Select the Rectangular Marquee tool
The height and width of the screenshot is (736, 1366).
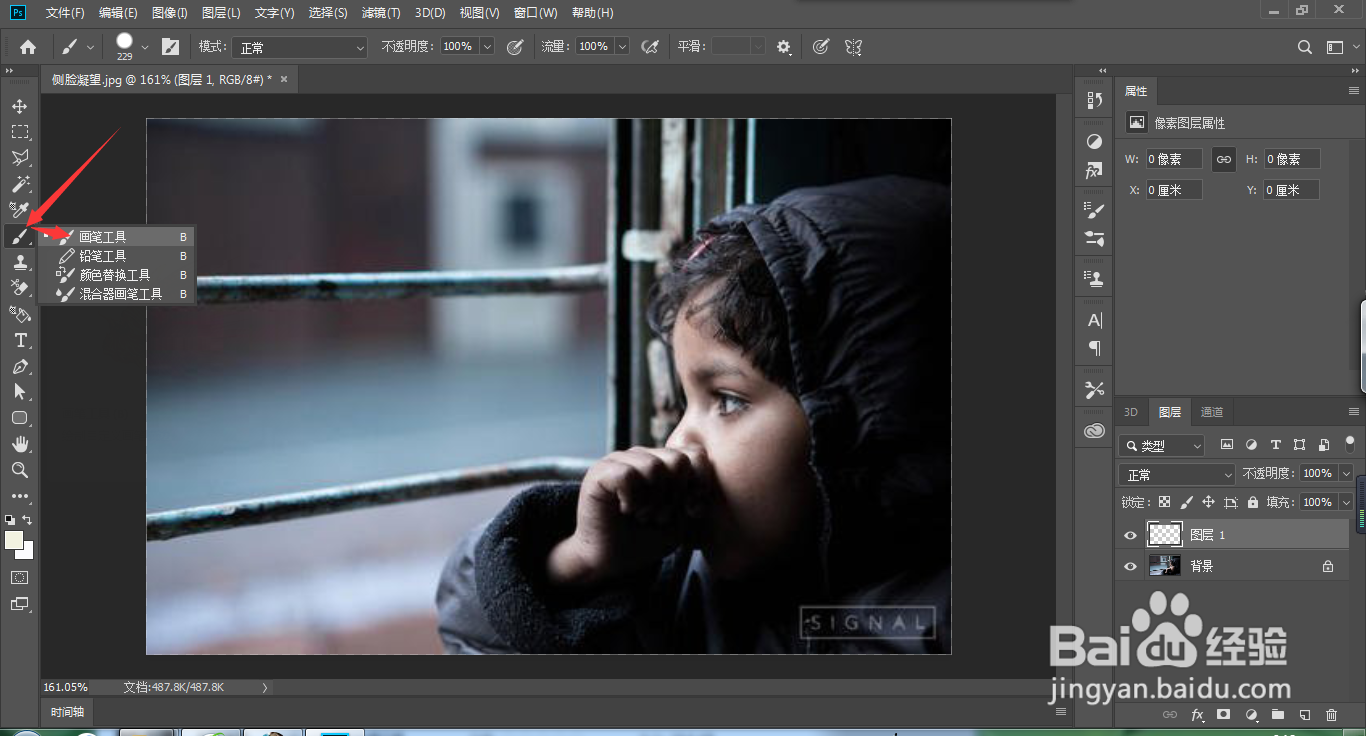click(19, 132)
